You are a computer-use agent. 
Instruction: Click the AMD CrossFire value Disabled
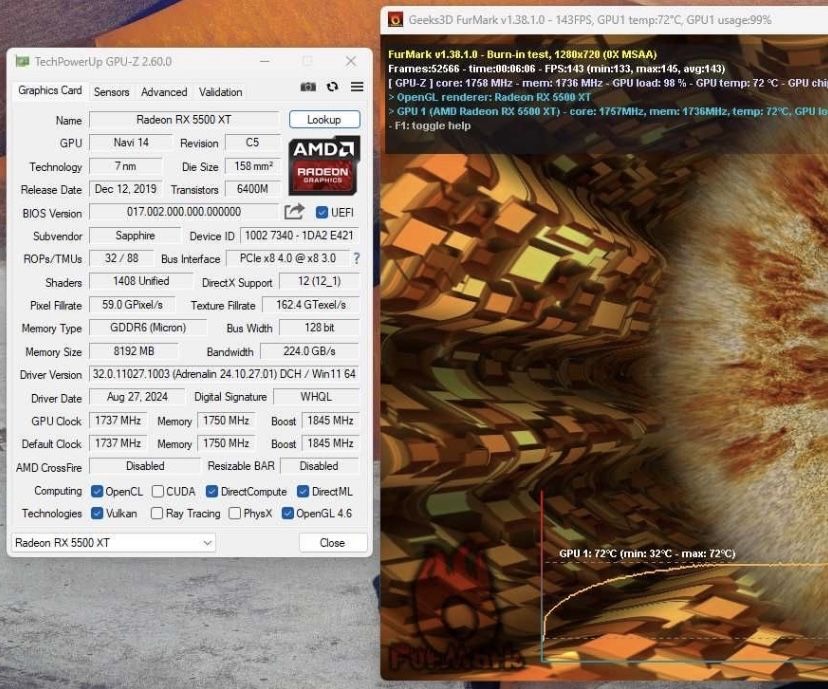tap(145, 466)
